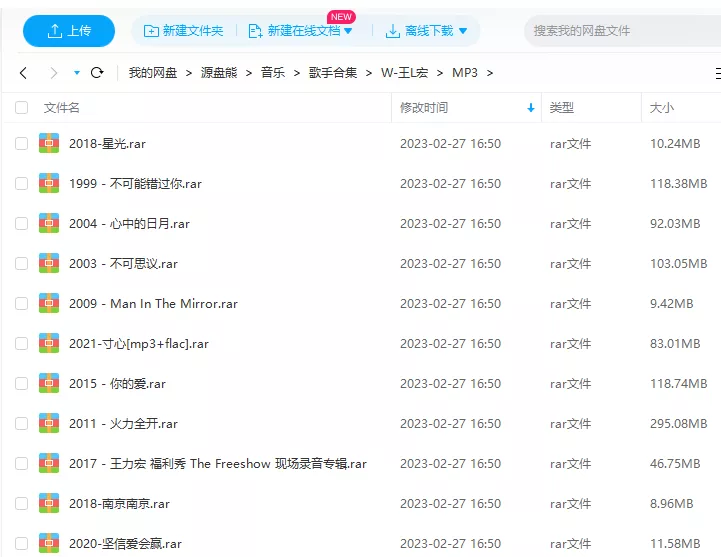Click the 新建文件夹 button
721x557 pixels.
[184, 31]
